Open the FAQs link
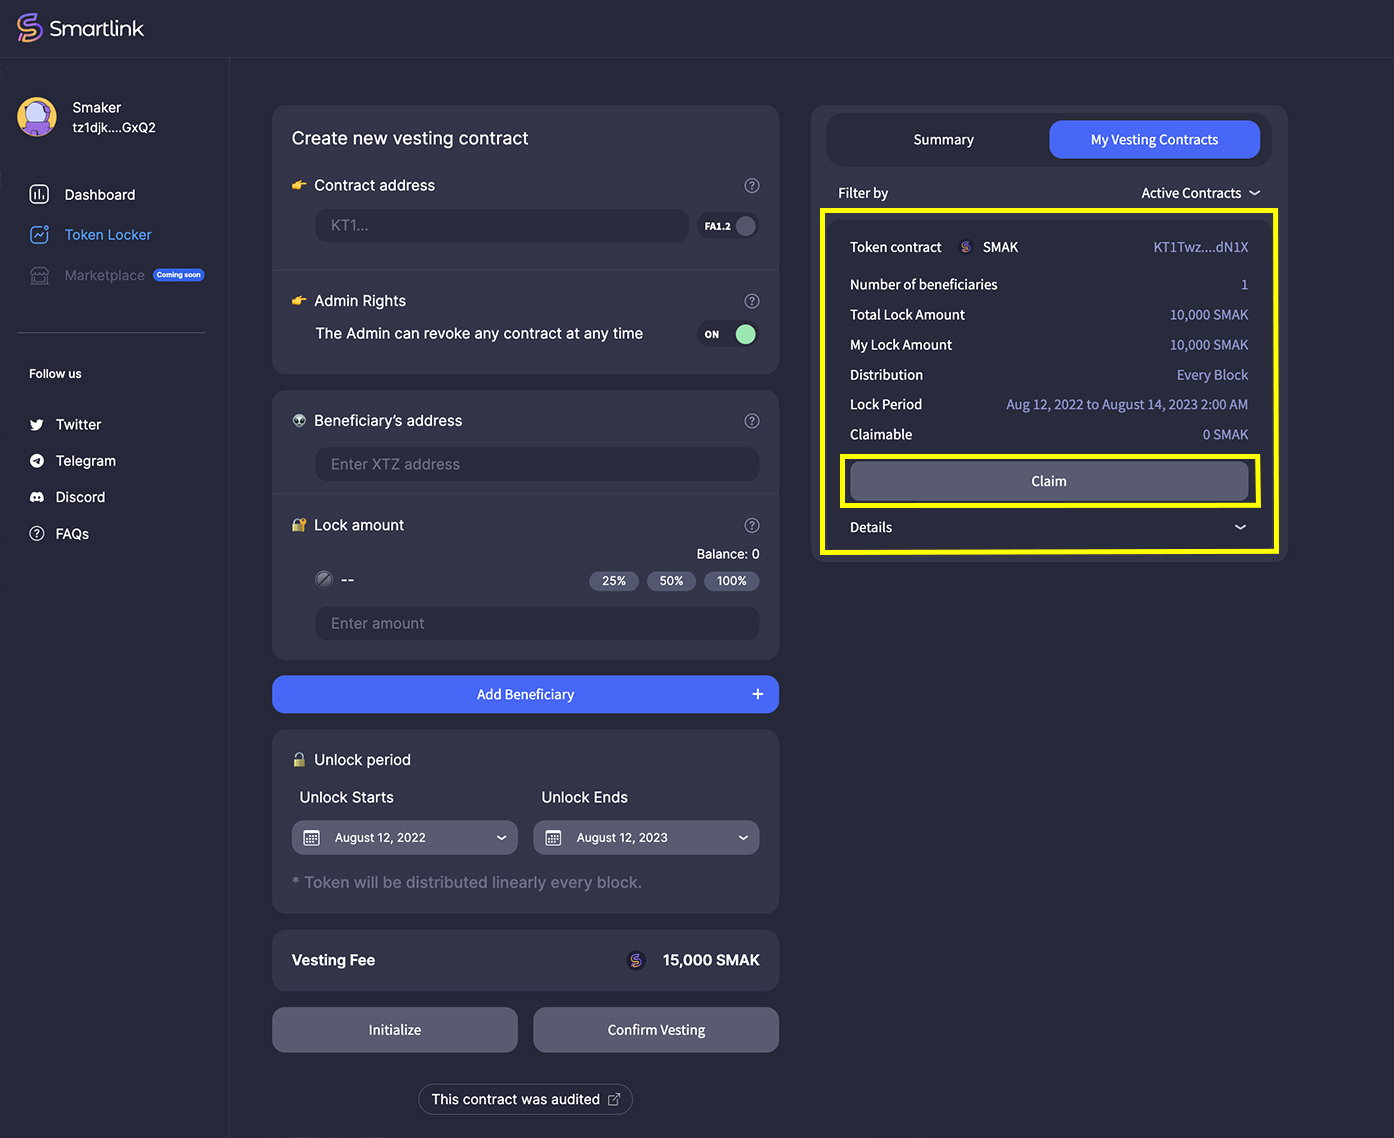 (x=72, y=534)
